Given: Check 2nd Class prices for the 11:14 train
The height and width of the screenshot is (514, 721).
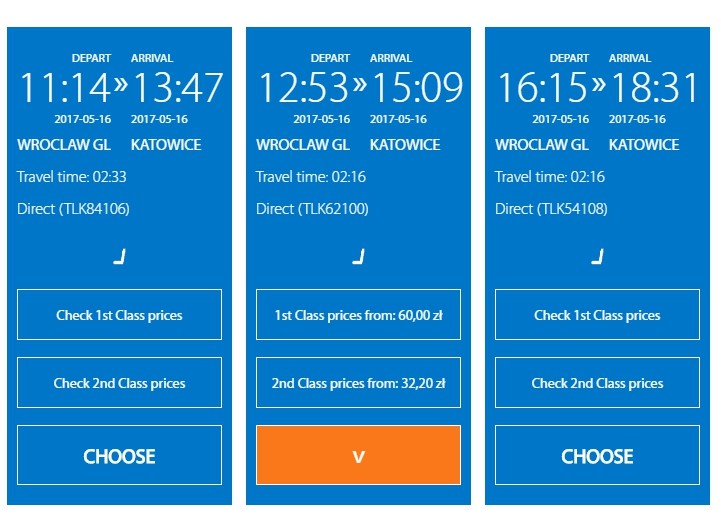Looking at the screenshot, I should coord(119,383).
